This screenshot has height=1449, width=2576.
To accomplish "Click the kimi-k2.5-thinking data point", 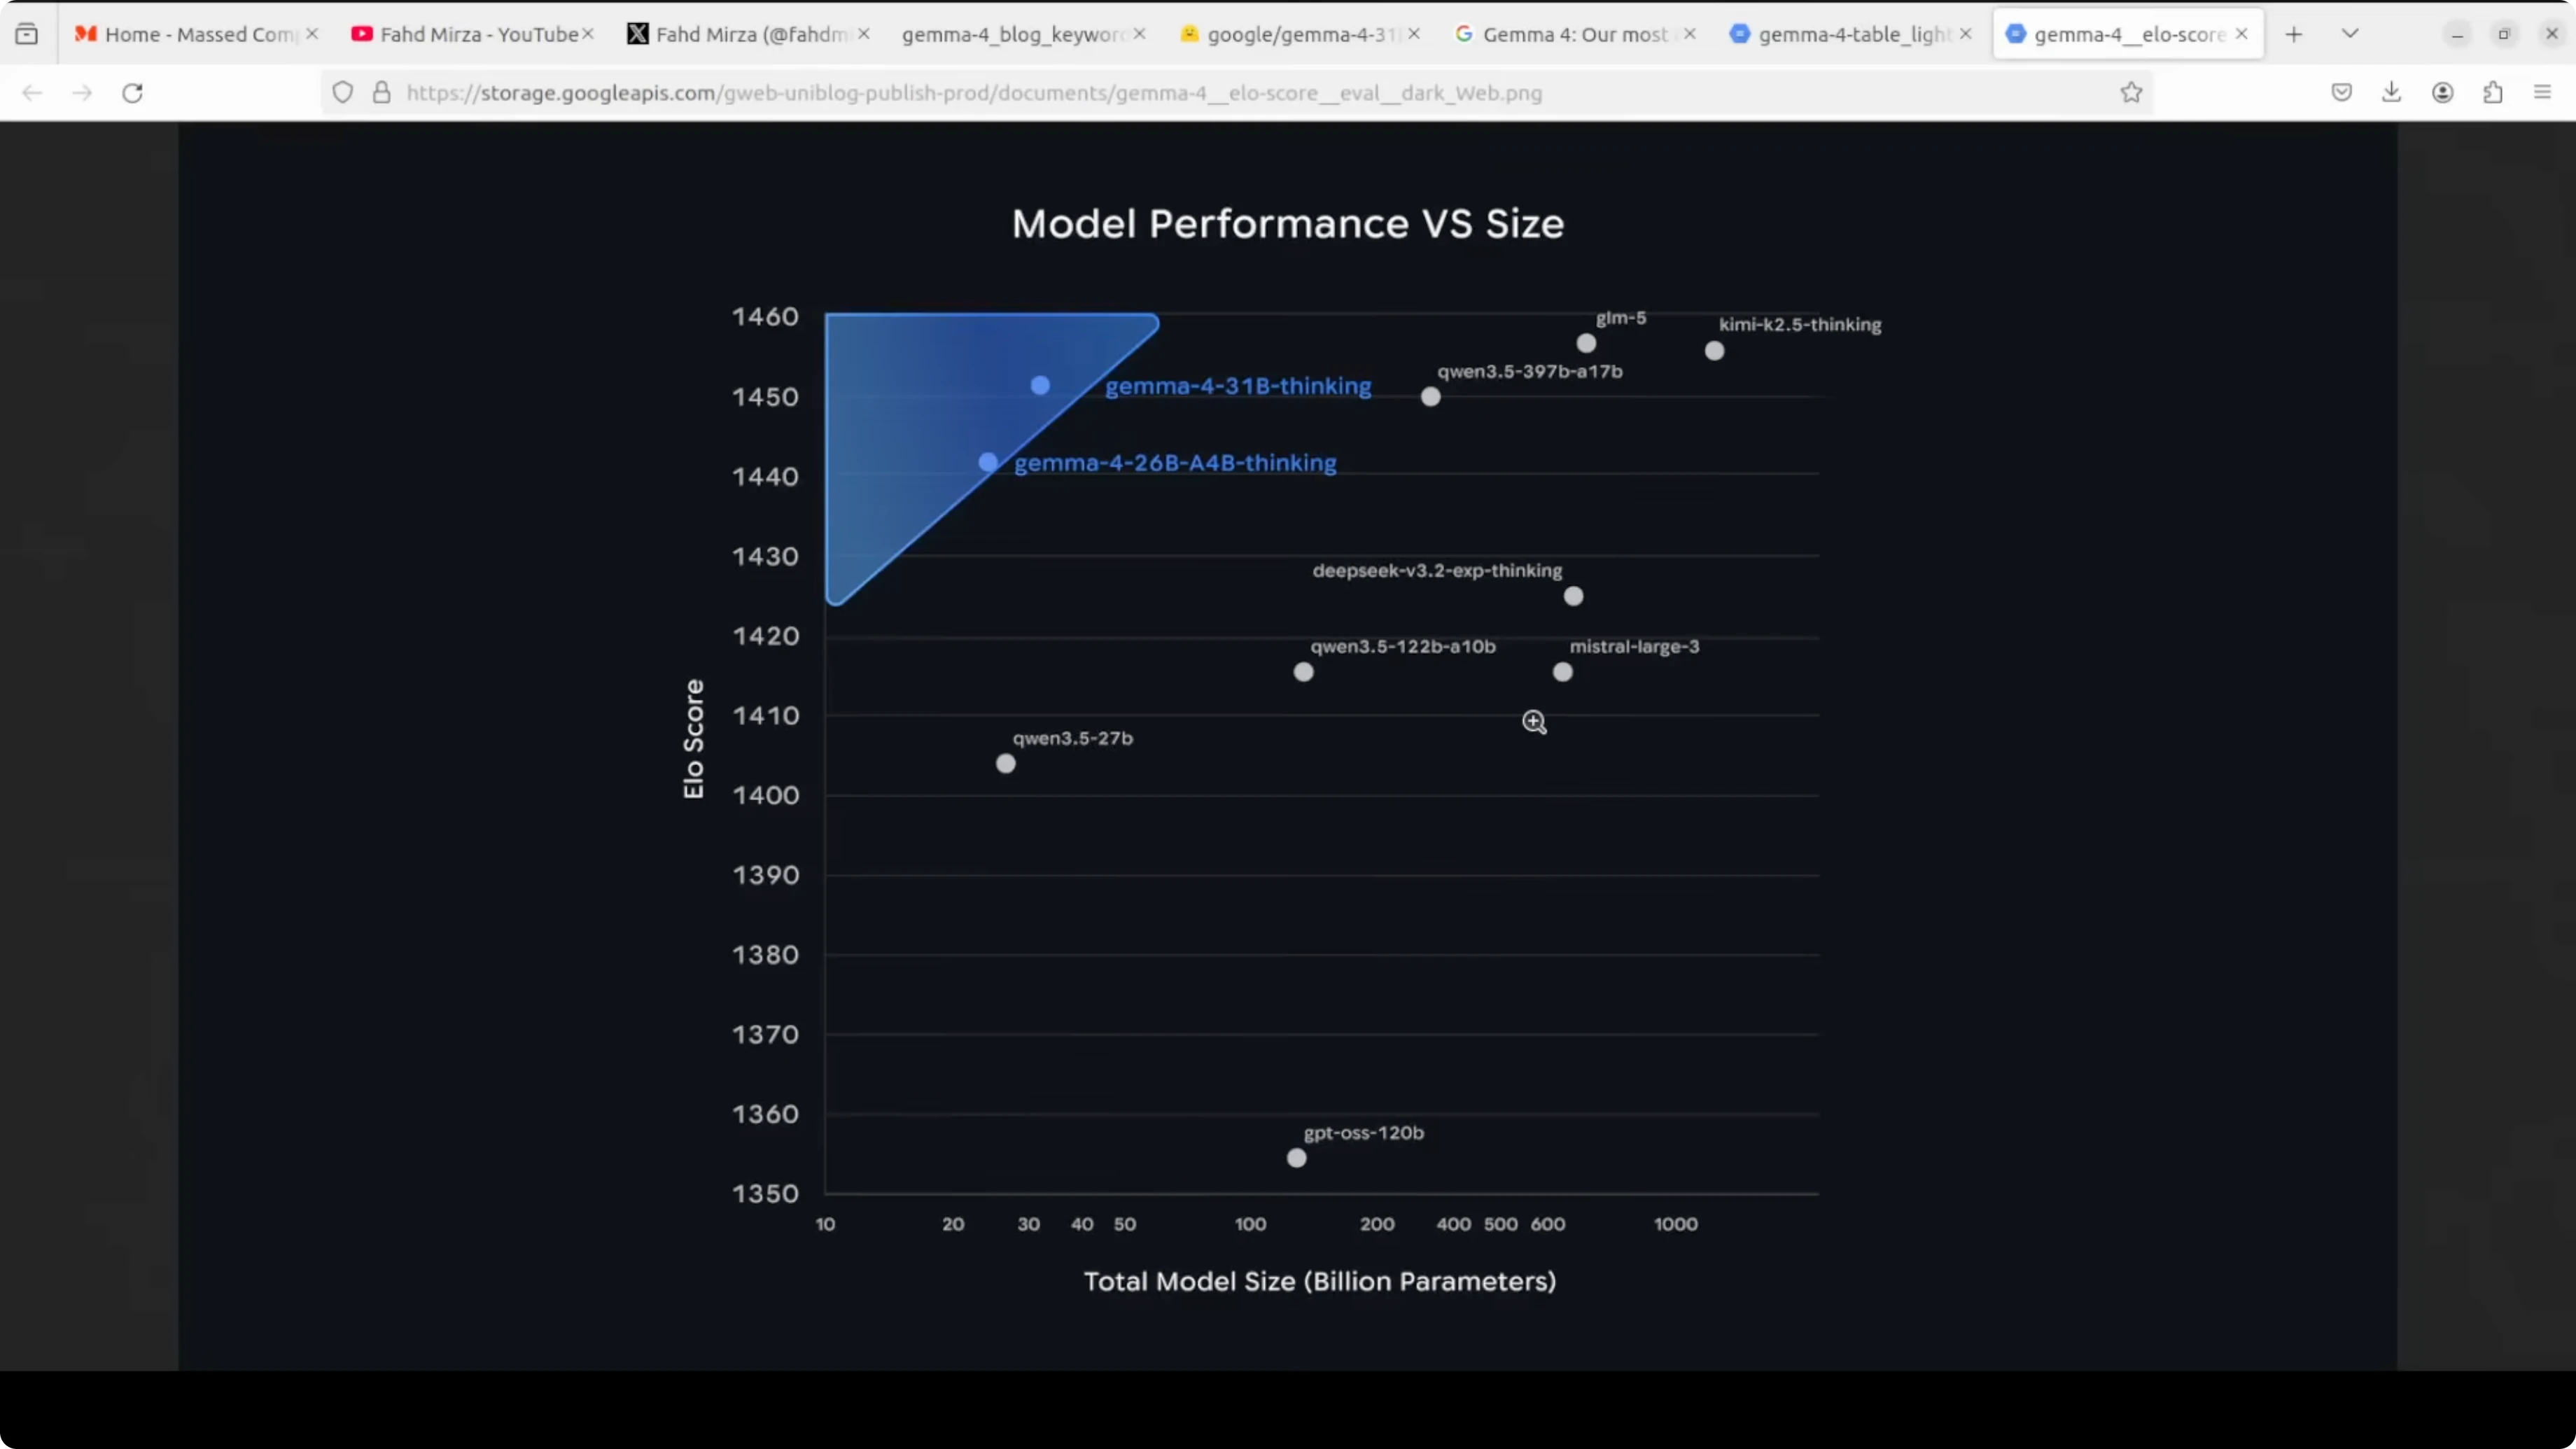I will [1714, 351].
